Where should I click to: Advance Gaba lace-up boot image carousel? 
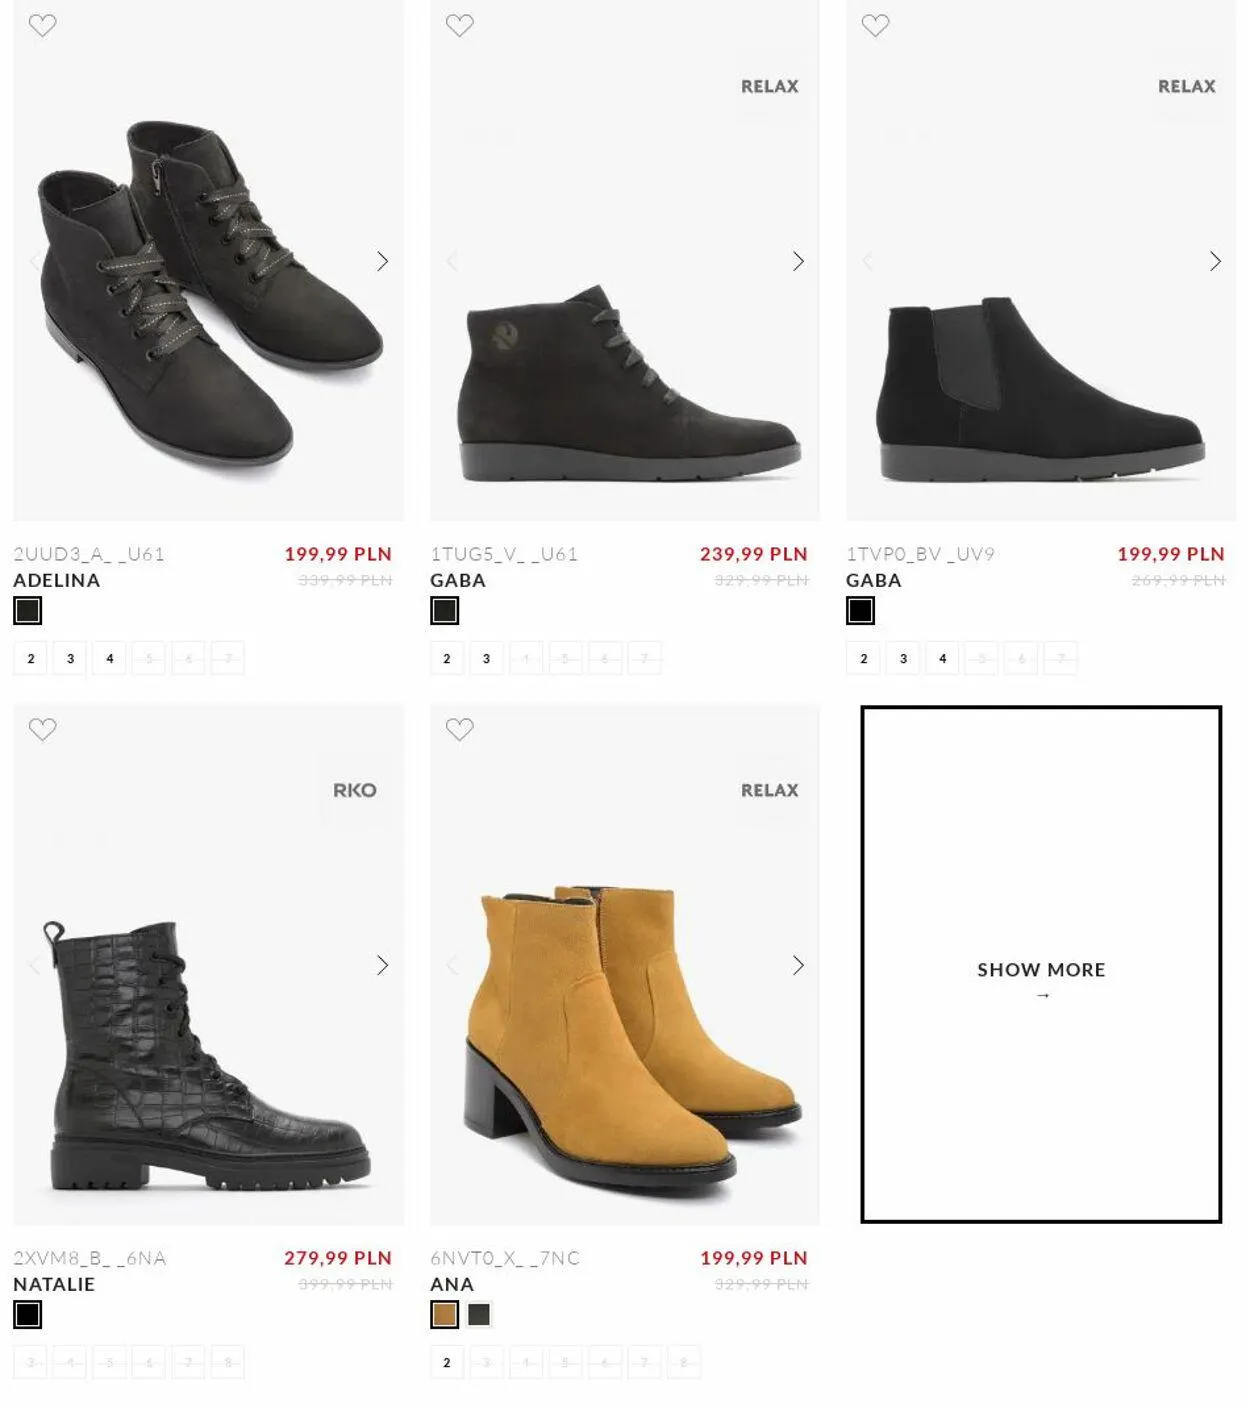click(x=798, y=261)
